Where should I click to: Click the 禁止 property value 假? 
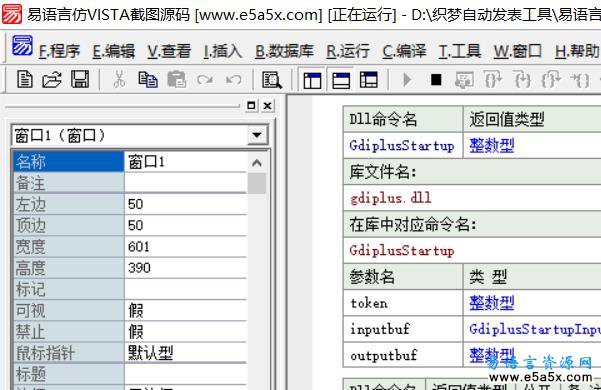click(x=186, y=331)
